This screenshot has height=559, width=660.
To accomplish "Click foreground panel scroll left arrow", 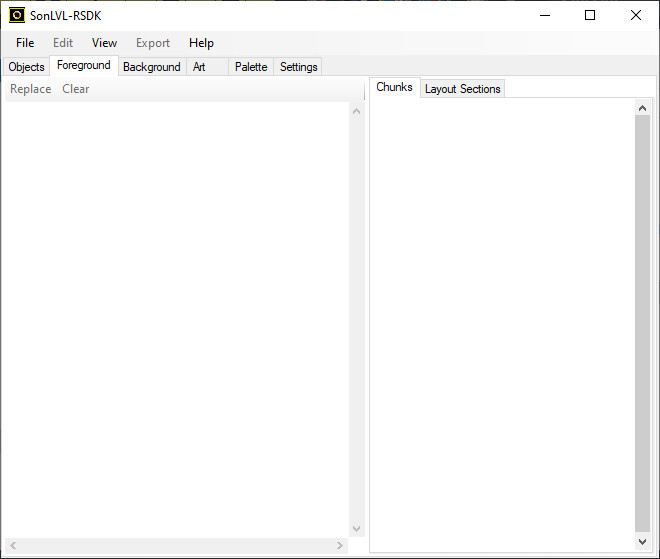I will pos(12,546).
